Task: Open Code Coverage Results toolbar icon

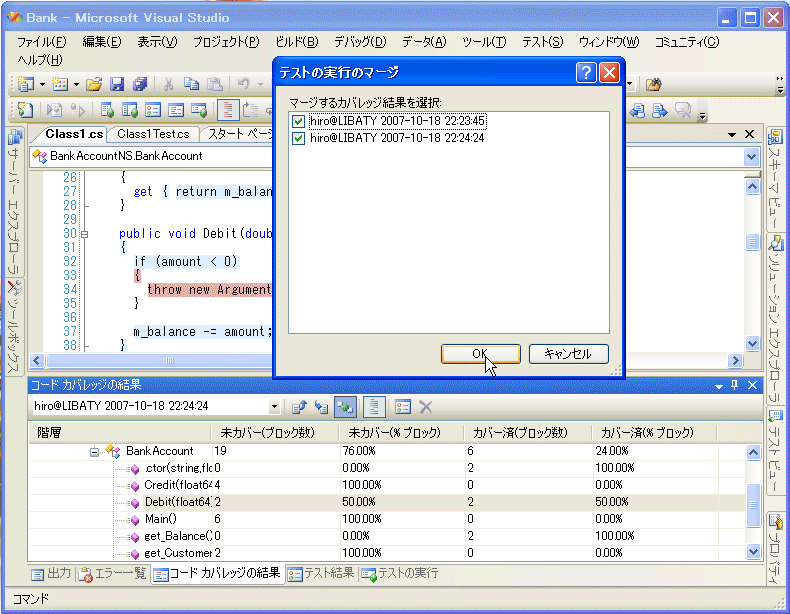Action: (x=176, y=110)
